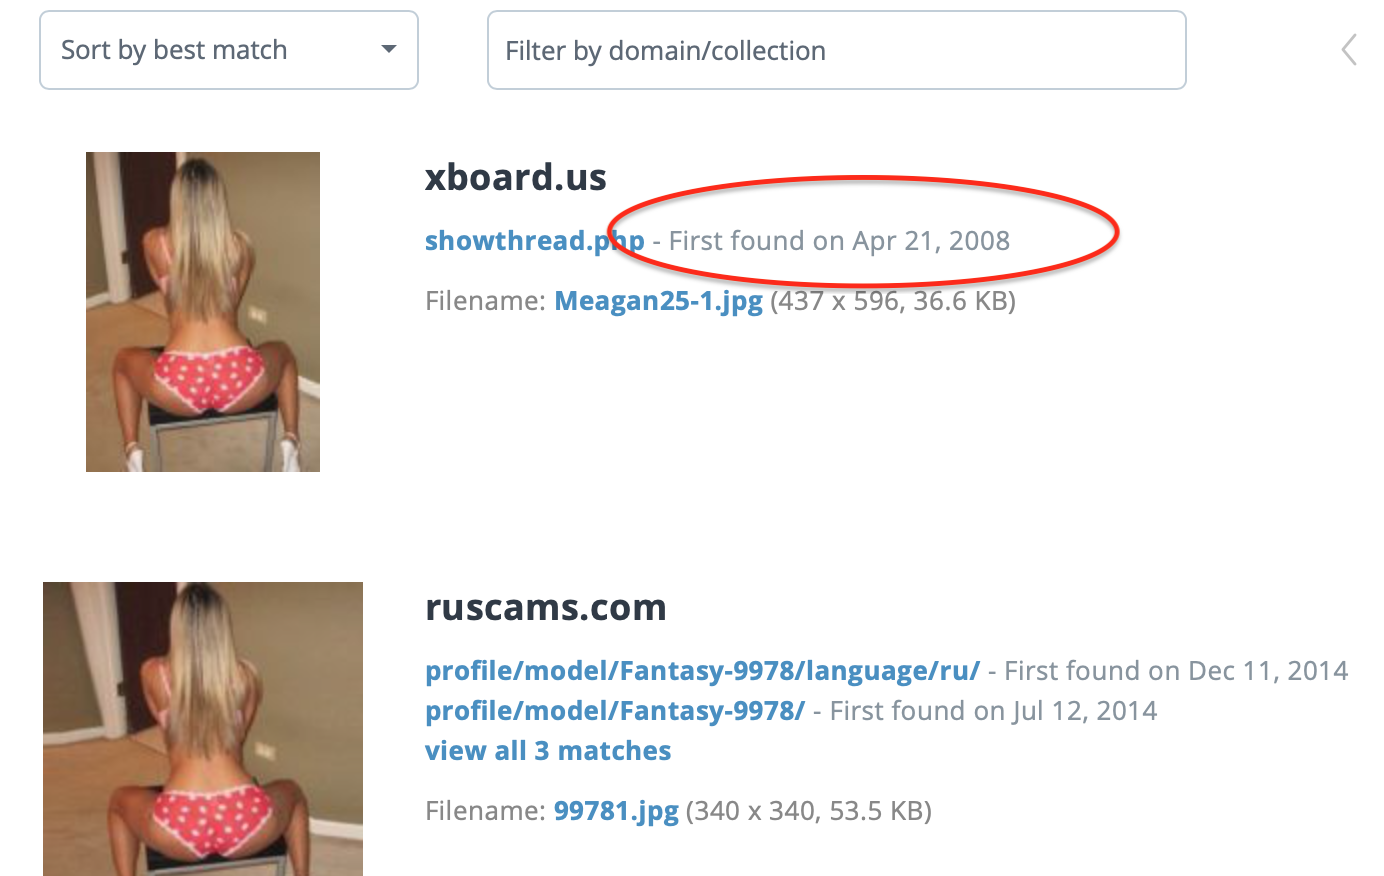Open the profile/model/Fantasy-9978/ link
Screen dimensions: 1384x876
tap(615, 711)
